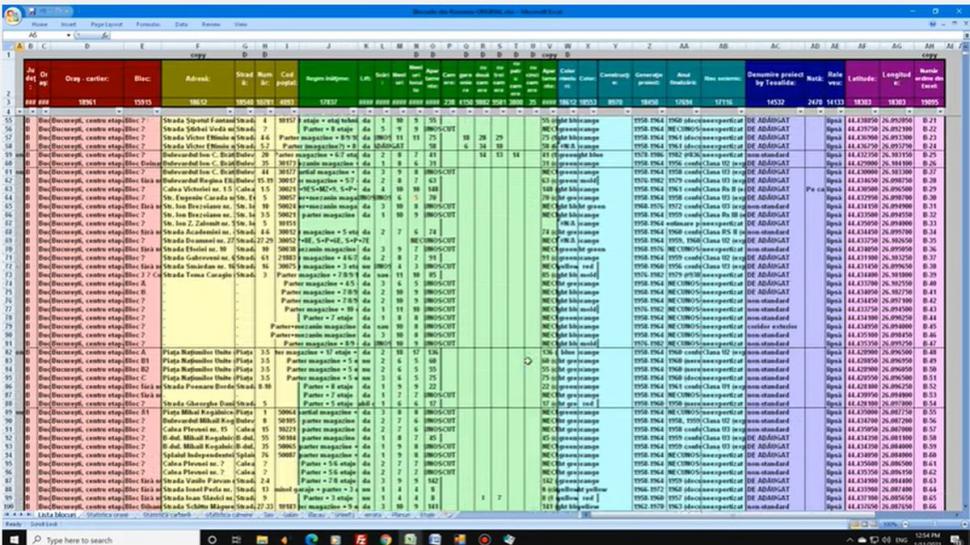
Task: Click the ENG language indicator in system tray
Action: [901, 540]
